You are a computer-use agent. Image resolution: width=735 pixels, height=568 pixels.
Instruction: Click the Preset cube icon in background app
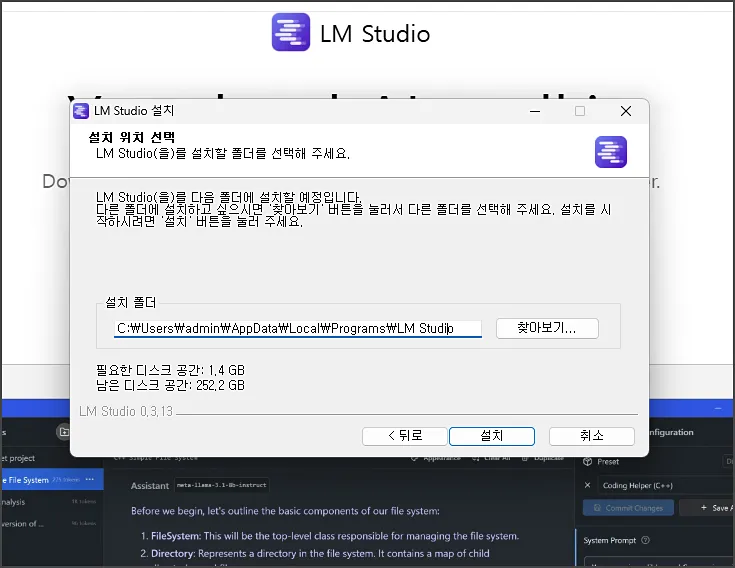click(x=587, y=462)
